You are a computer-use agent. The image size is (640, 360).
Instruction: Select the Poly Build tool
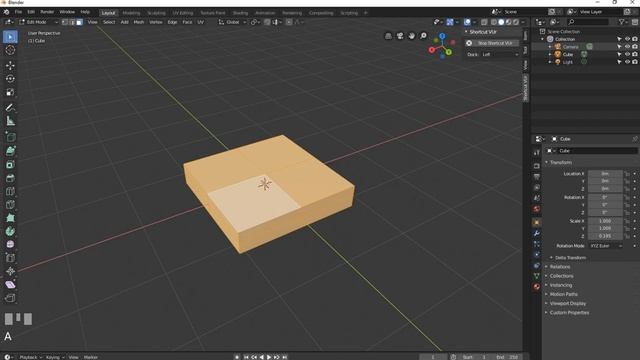tap(10, 218)
